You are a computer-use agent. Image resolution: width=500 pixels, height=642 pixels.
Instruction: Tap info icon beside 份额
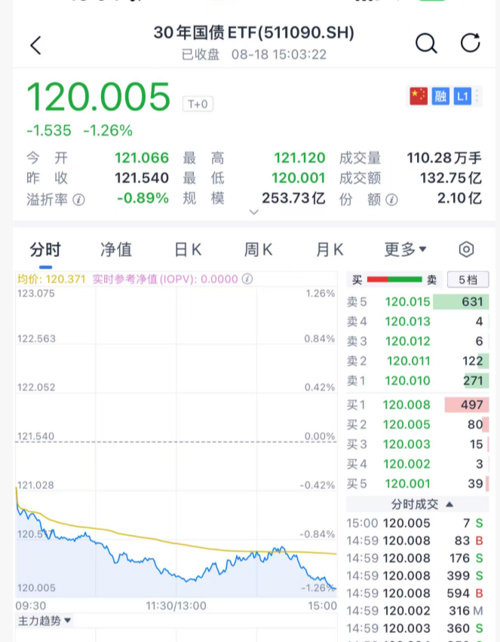[x=391, y=200]
